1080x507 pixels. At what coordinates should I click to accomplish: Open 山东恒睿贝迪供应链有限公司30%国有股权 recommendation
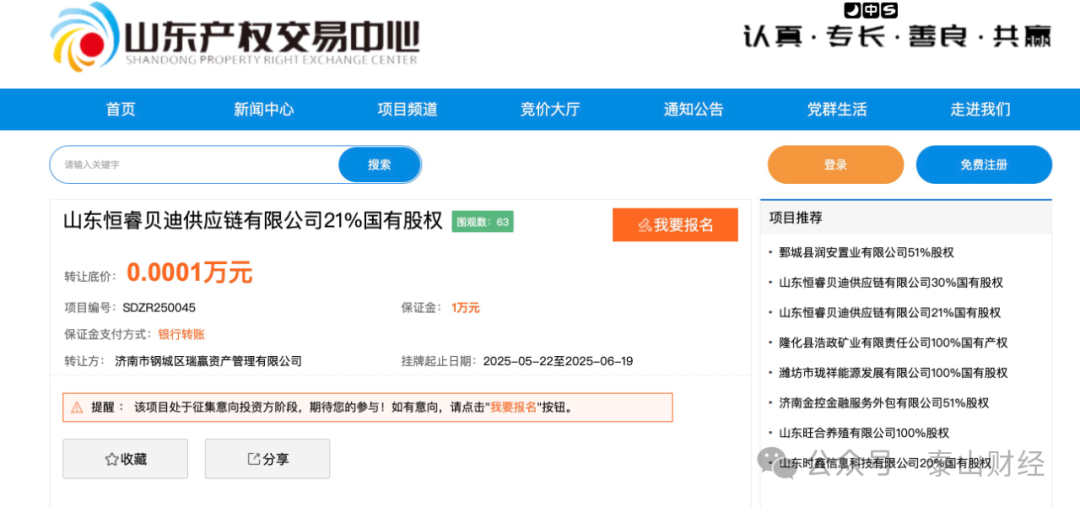[x=891, y=282]
